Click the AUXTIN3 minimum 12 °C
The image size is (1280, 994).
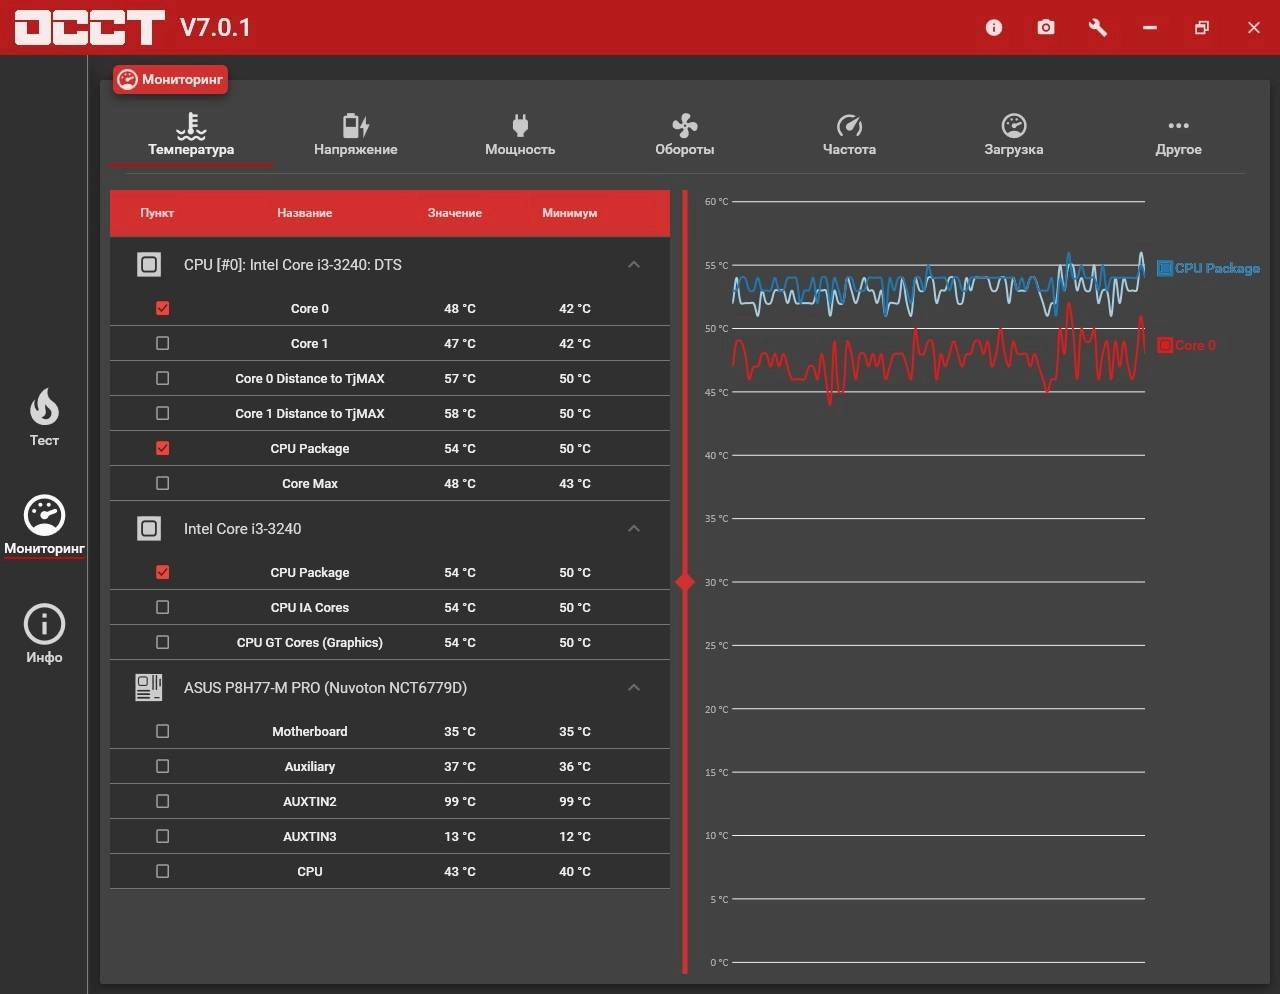pyautogui.click(x=575, y=836)
